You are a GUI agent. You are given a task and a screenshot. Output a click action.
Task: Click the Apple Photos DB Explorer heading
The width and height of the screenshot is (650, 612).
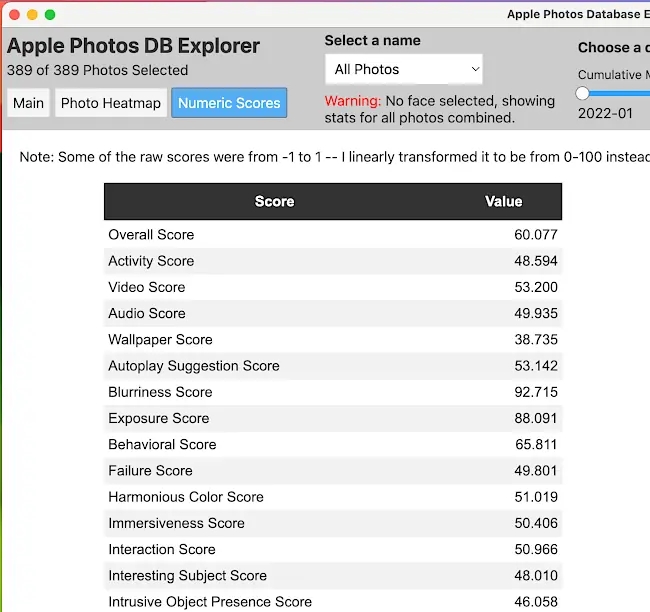click(x=133, y=46)
